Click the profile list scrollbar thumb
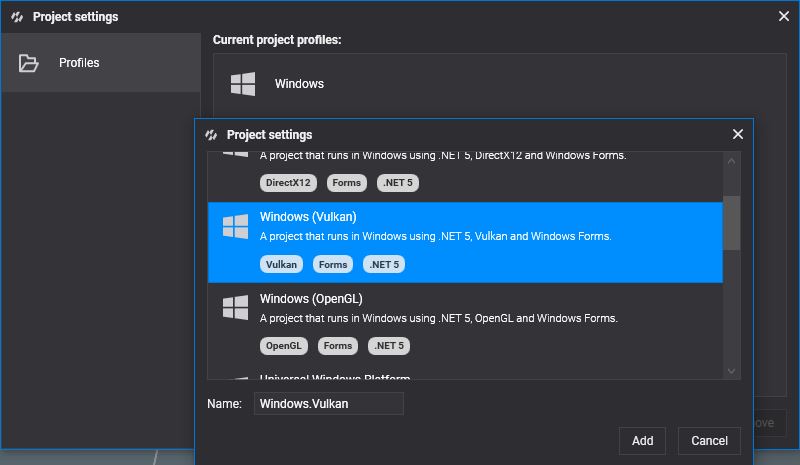The width and height of the screenshot is (800, 465). [732, 222]
